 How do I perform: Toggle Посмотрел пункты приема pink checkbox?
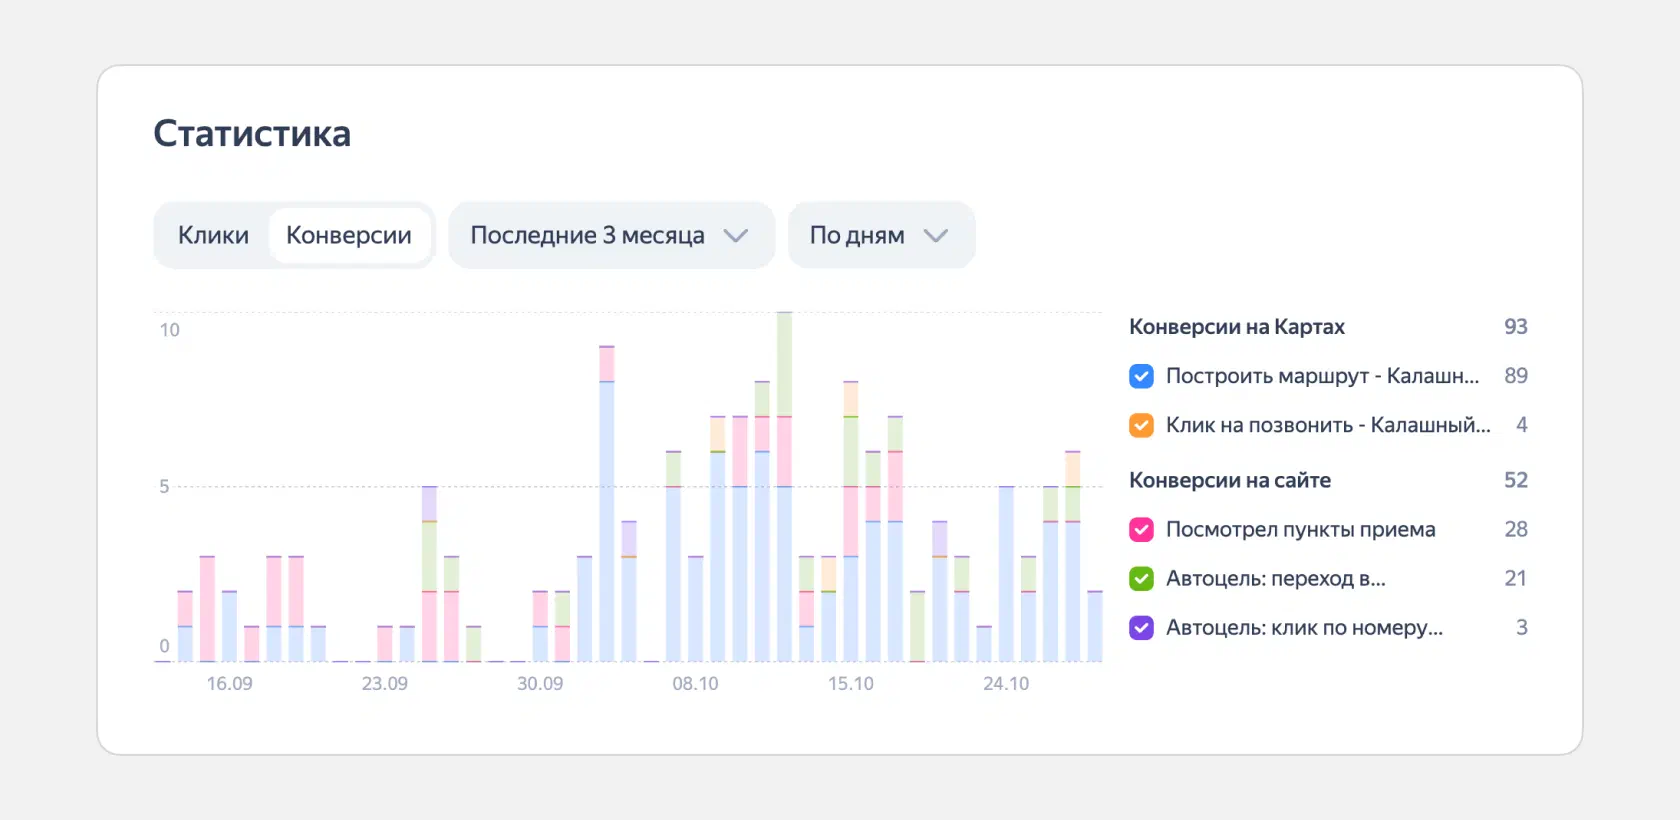1141,529
